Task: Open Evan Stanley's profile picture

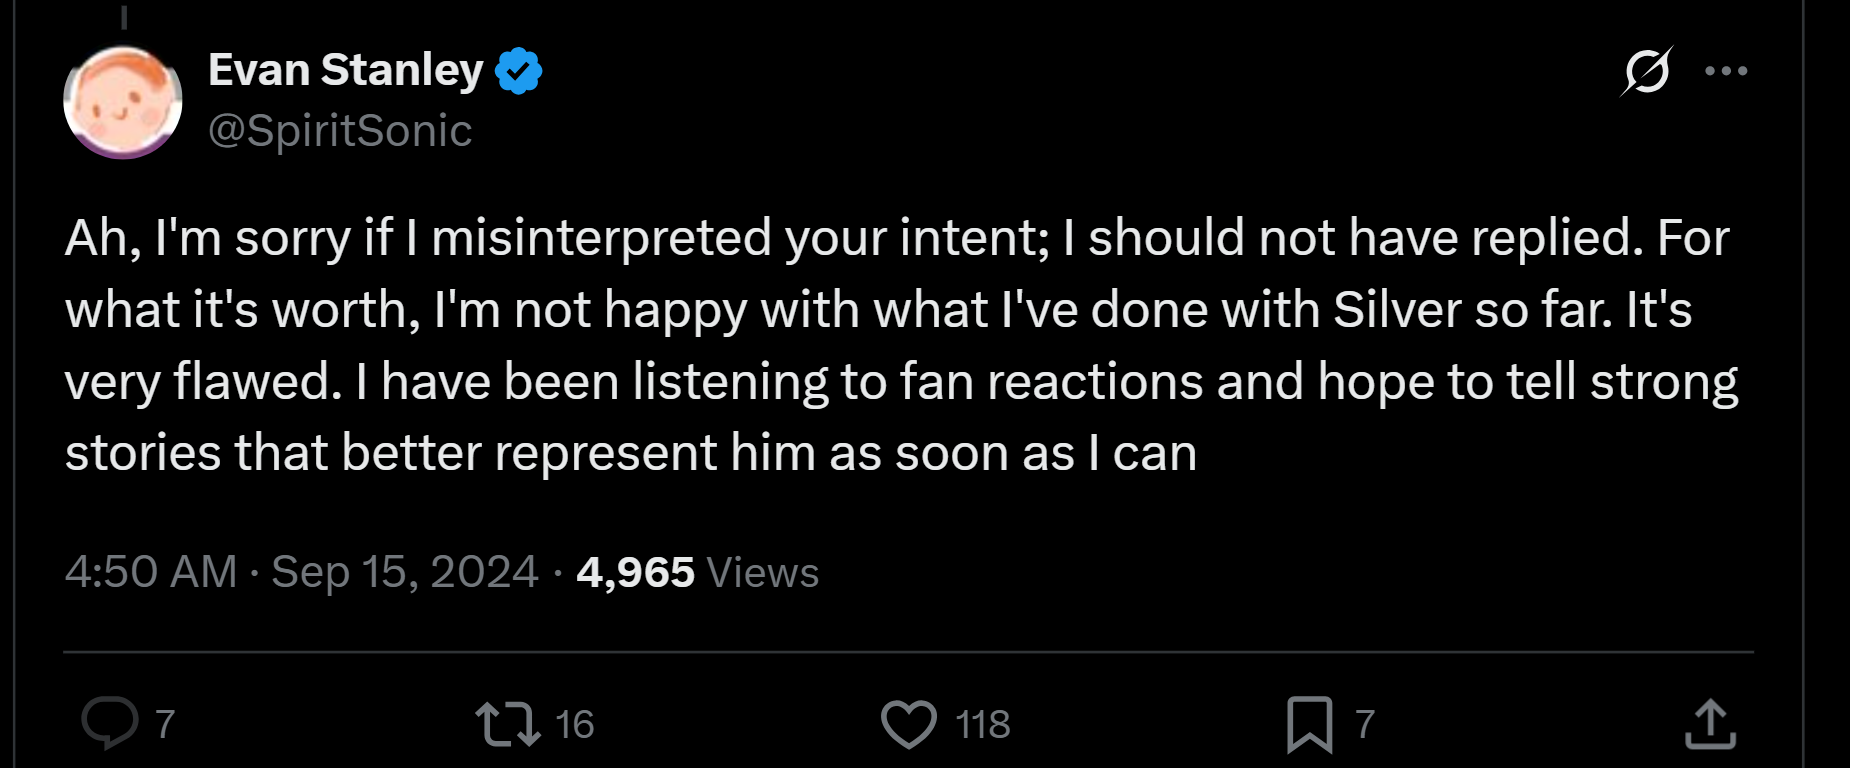Action: click(123, 101)
